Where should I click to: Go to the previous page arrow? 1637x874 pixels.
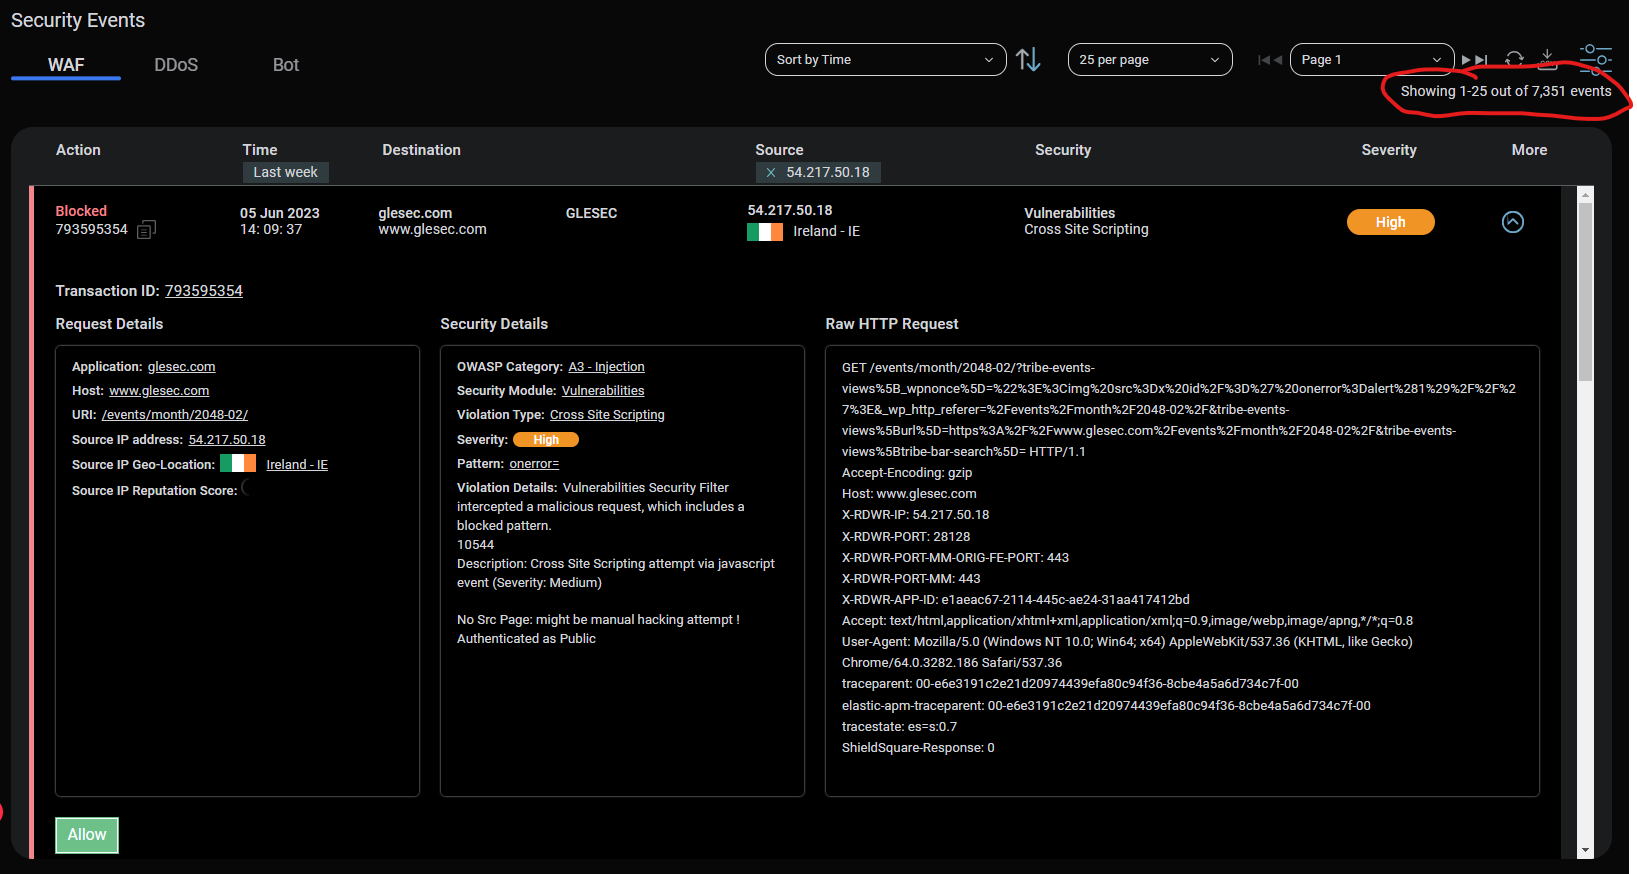[x=1277, y=60]
